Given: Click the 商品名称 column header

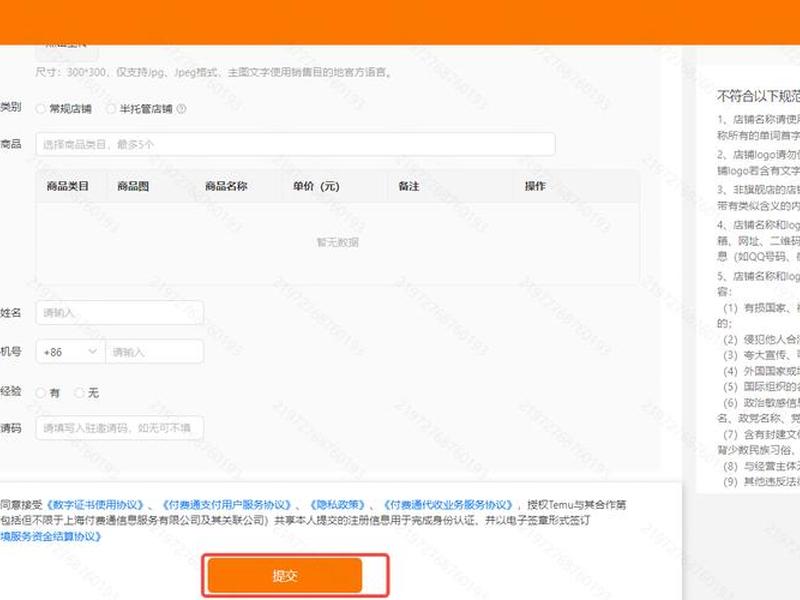Looking at the screenshot, I should point(226,186).
